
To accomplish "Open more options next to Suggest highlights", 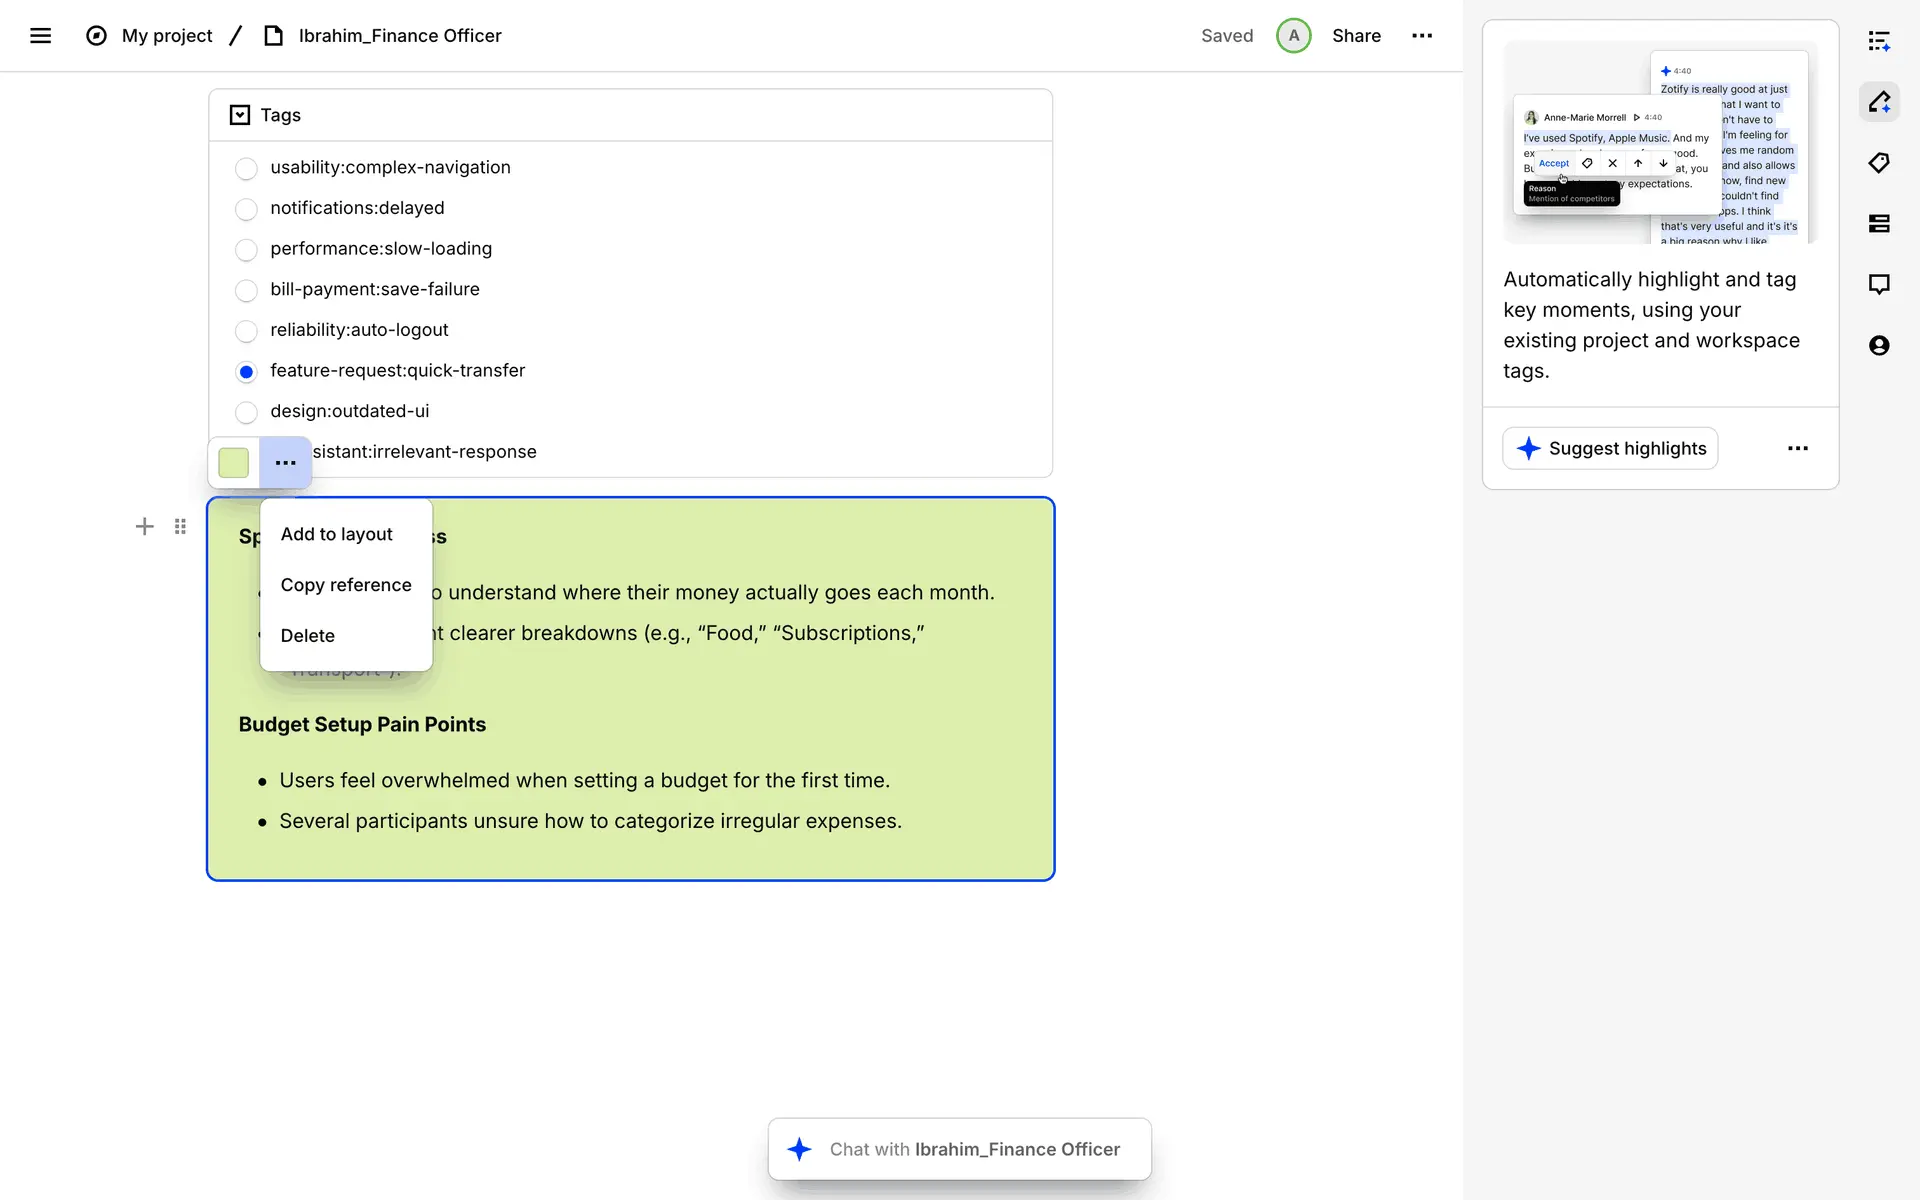I will click(1797, 448).
